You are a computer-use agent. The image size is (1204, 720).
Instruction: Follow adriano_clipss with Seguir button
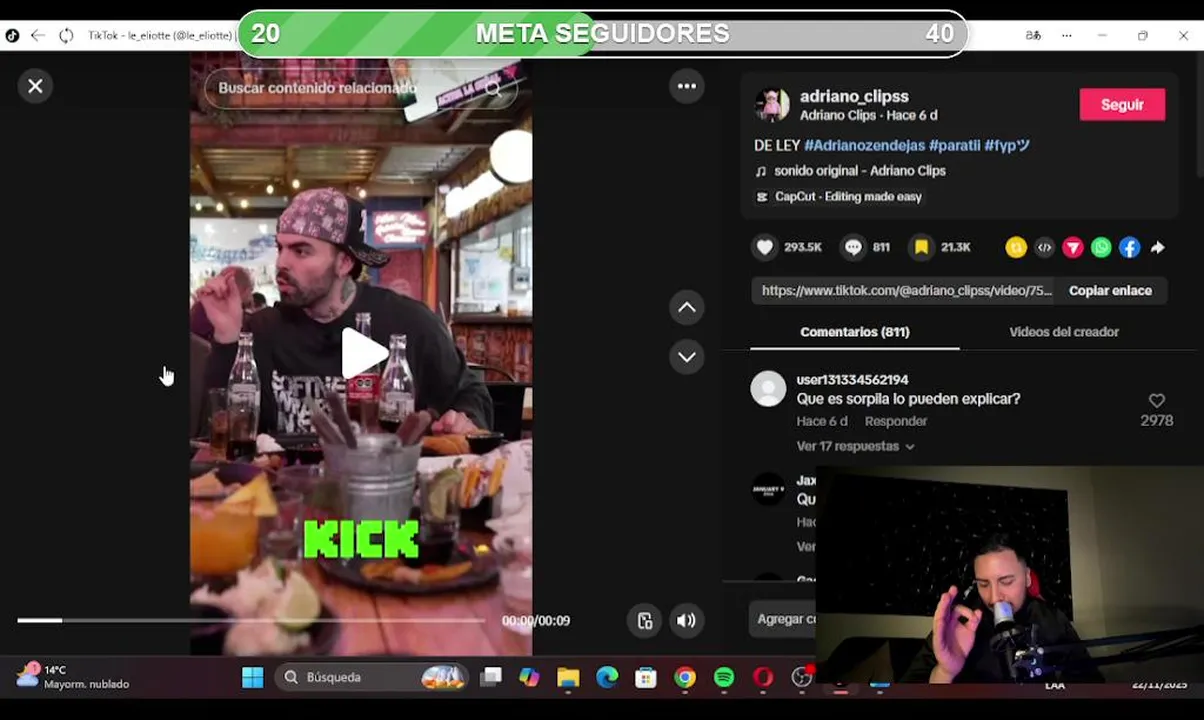1122,105
